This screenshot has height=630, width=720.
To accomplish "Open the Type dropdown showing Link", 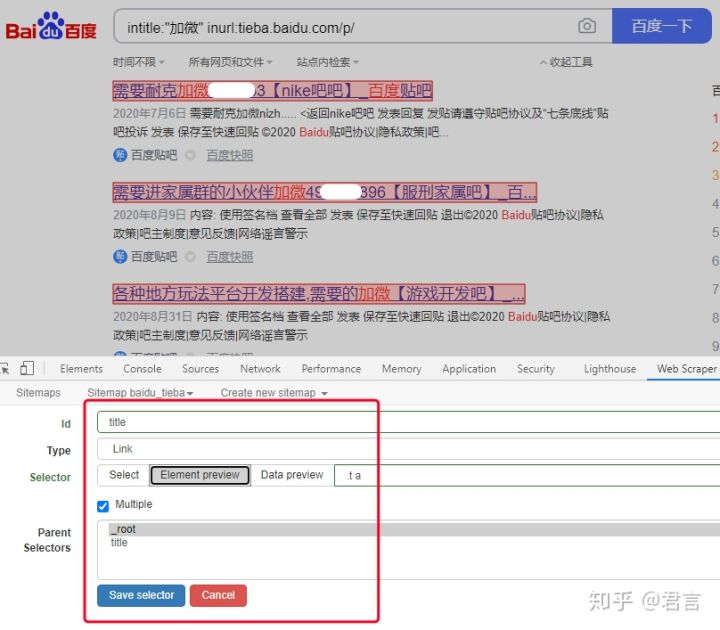I will (x=408, y=449).
